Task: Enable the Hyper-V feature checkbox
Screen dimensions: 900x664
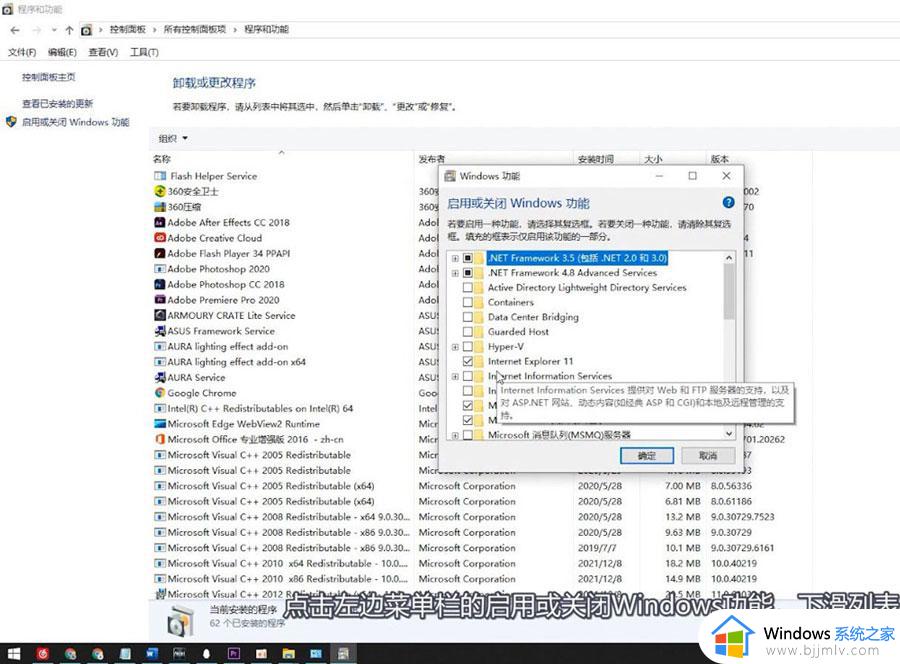Action: [x=468, y=347]
